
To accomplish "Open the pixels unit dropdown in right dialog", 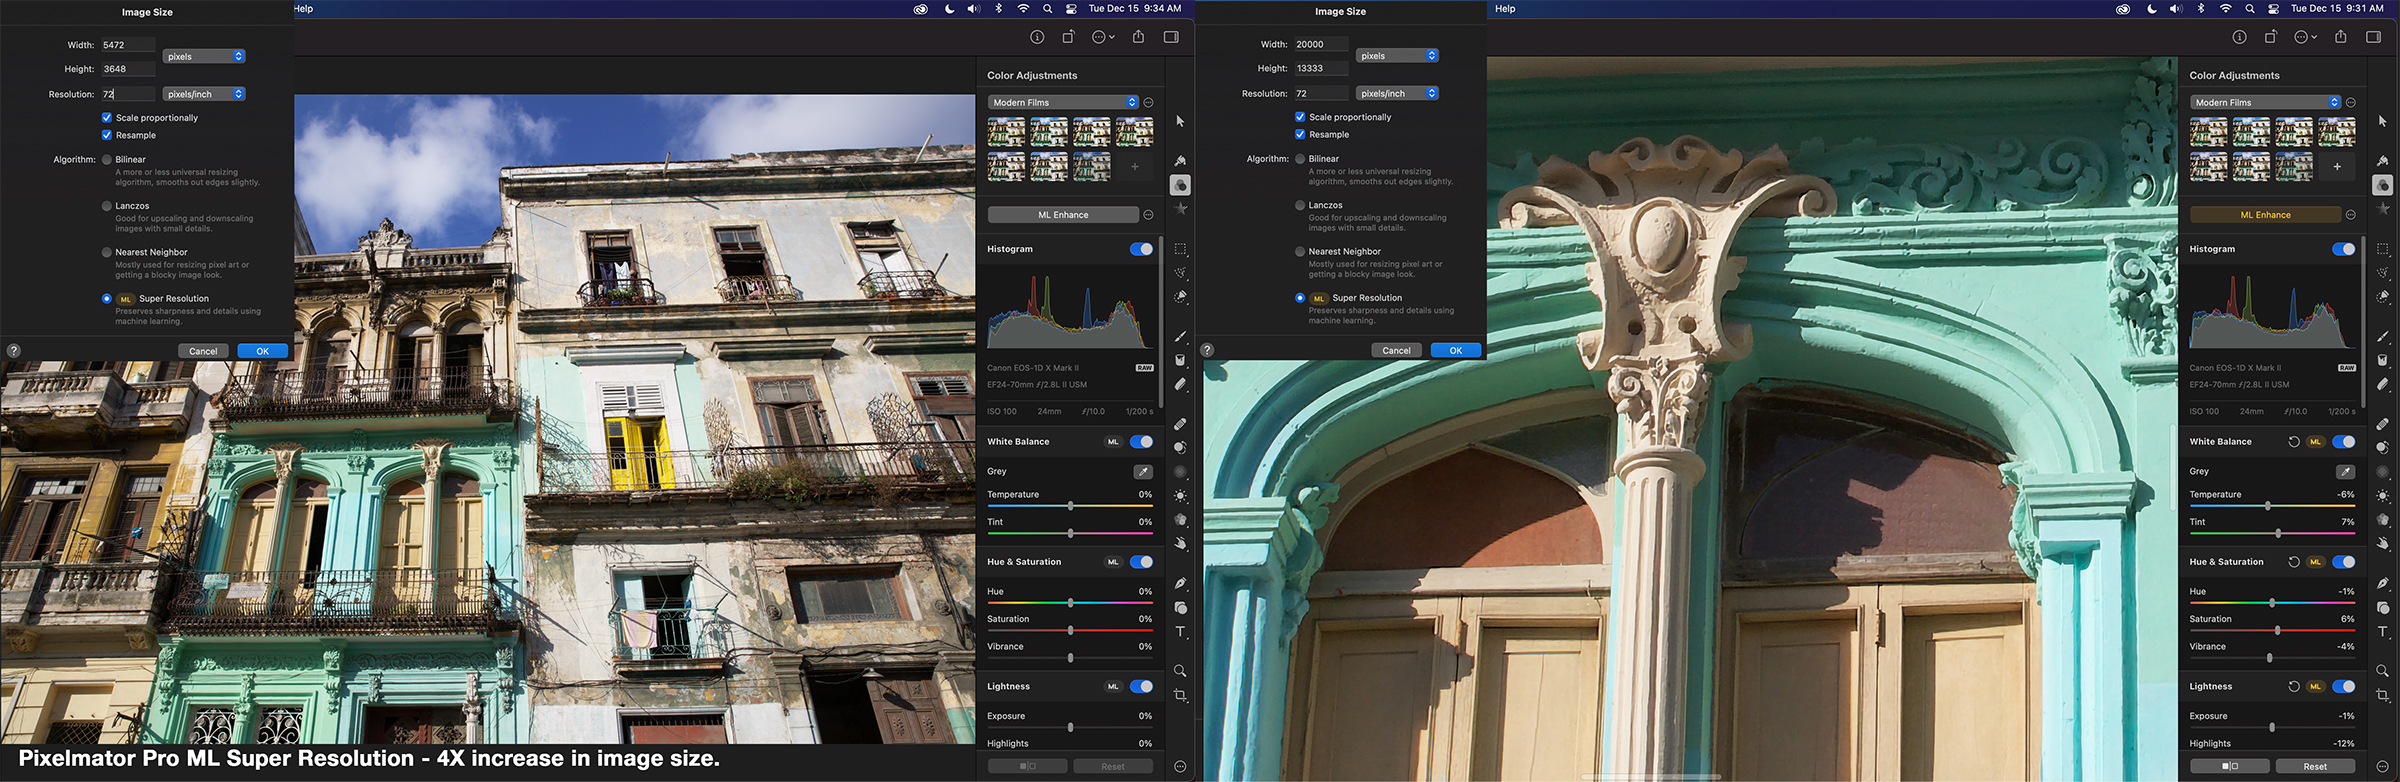I will 1398,56.
